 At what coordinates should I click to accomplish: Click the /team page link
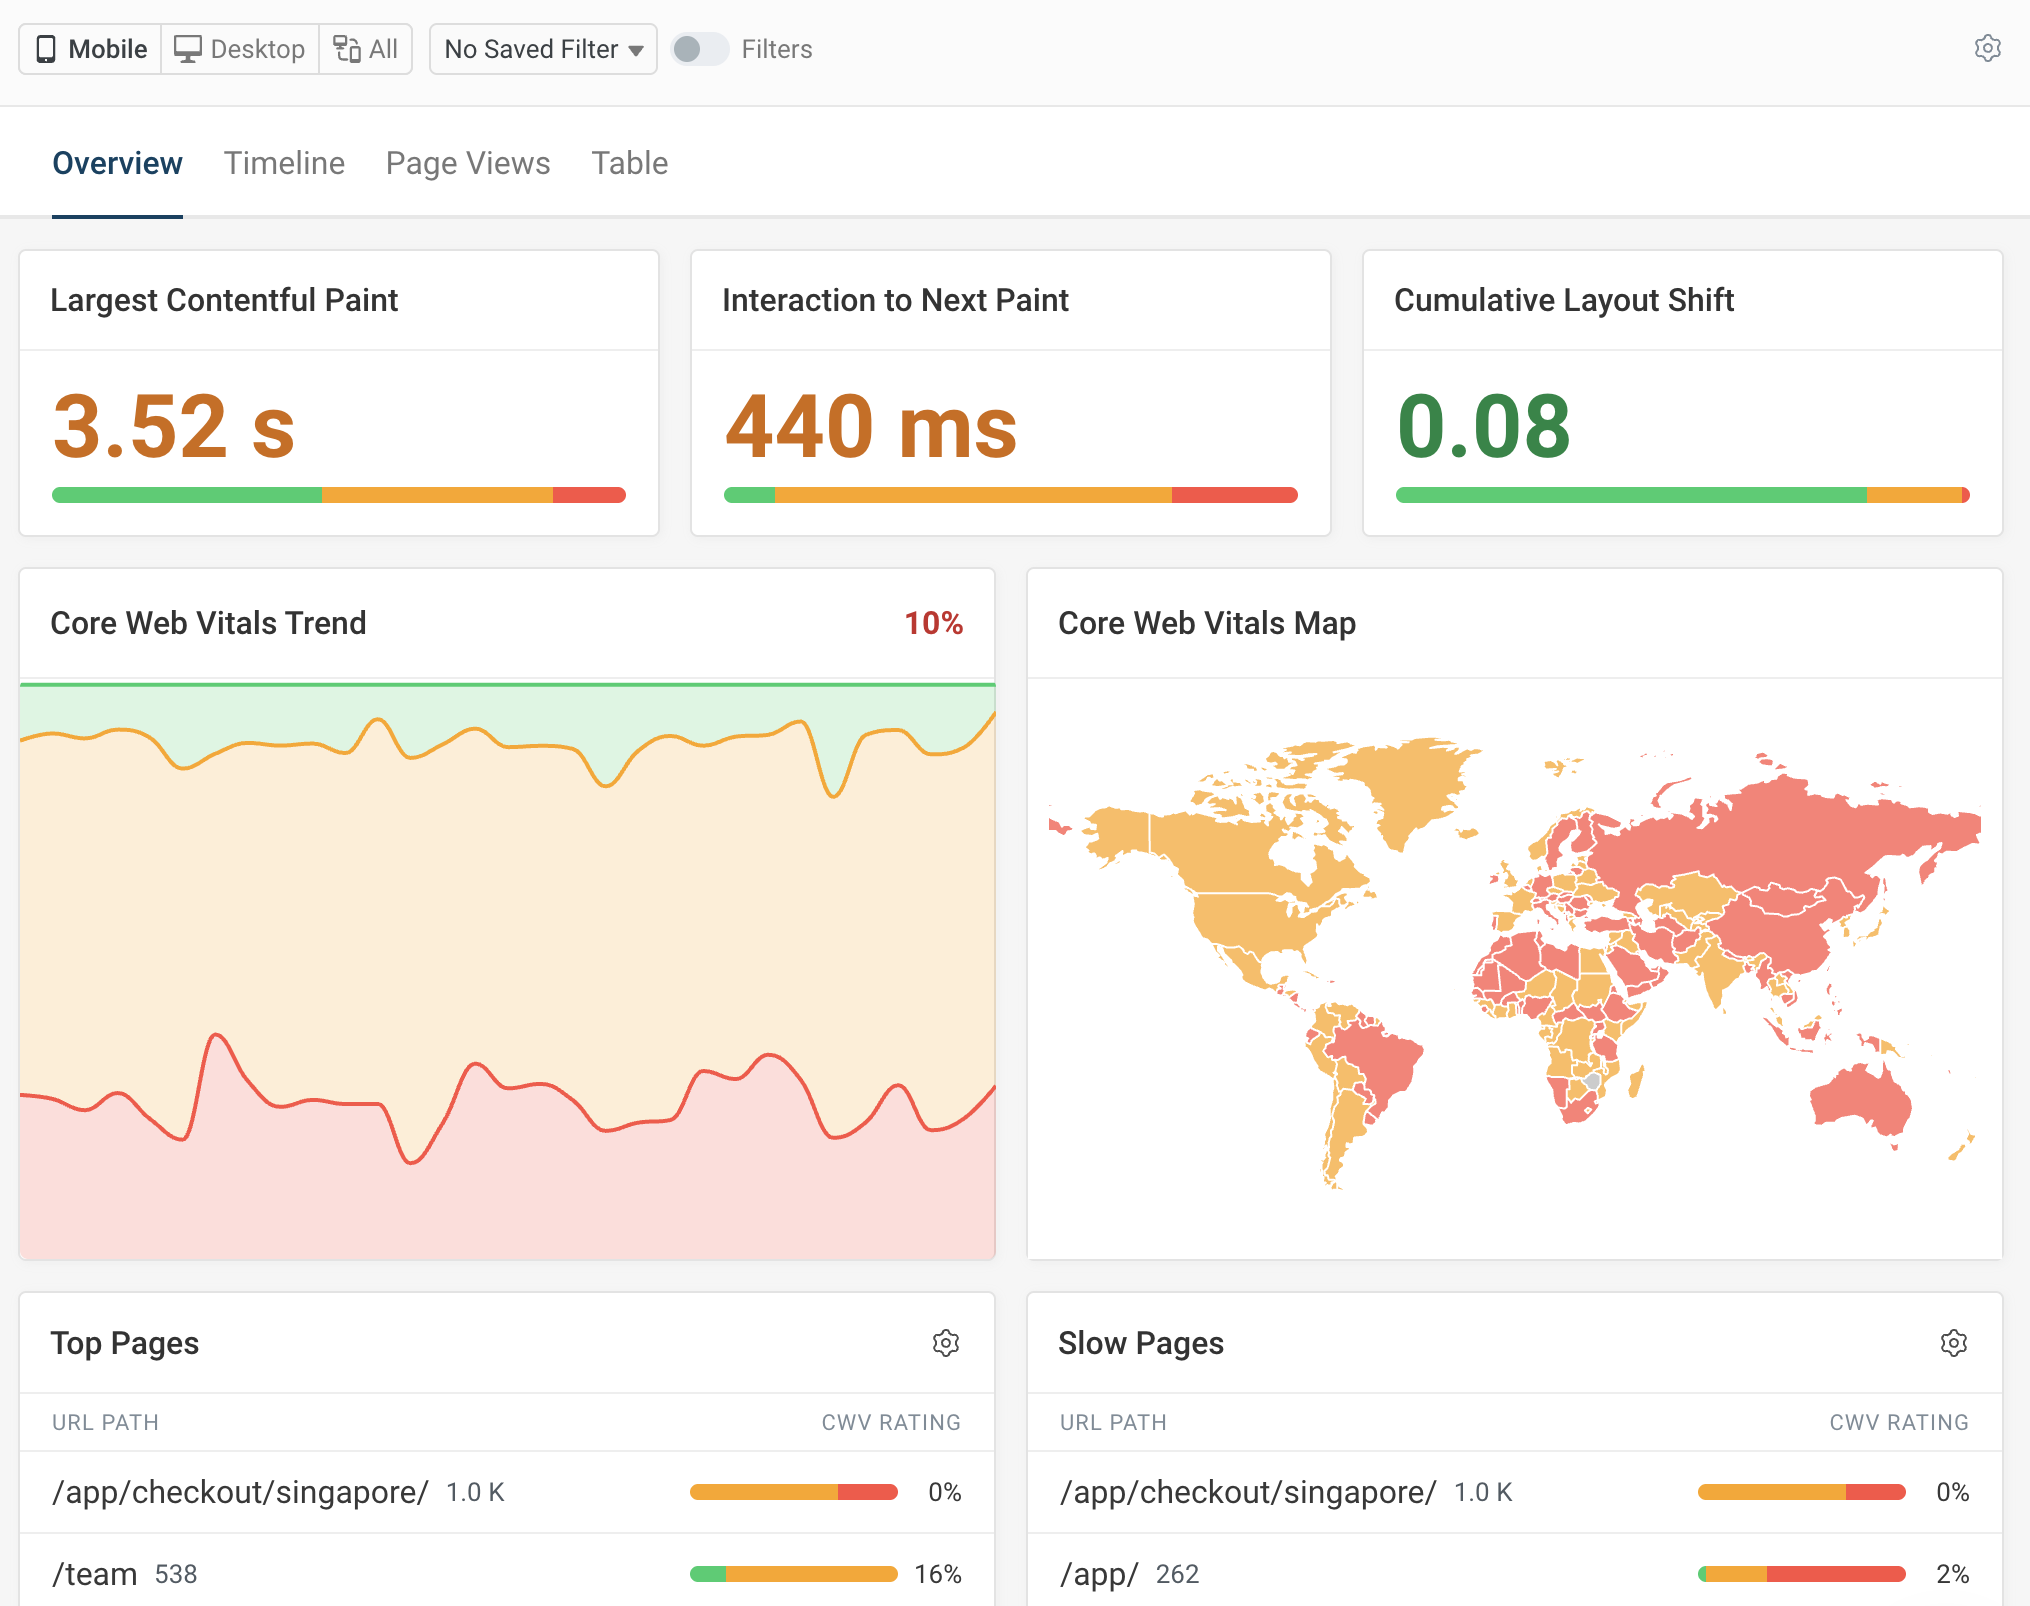click(93, 1573)
